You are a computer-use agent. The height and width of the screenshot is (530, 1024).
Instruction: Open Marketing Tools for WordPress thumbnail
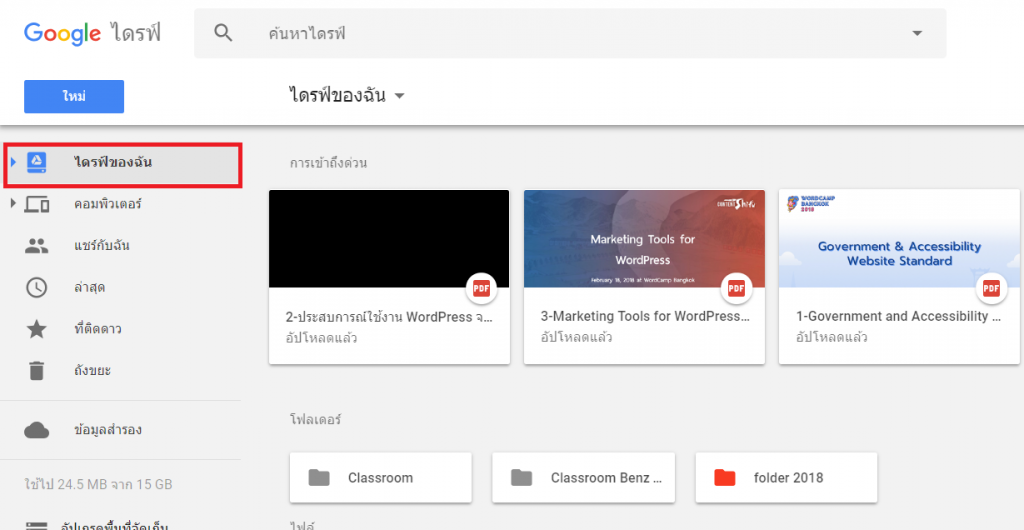tap(644, 239)
